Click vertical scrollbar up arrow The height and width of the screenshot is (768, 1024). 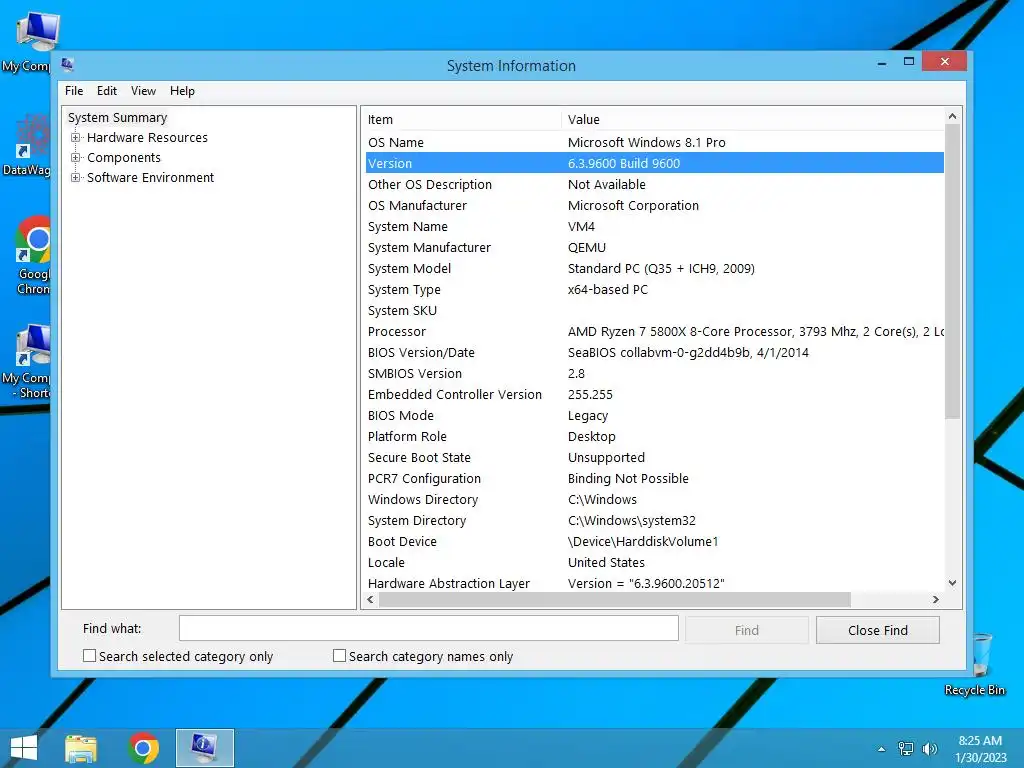point(952,116)
